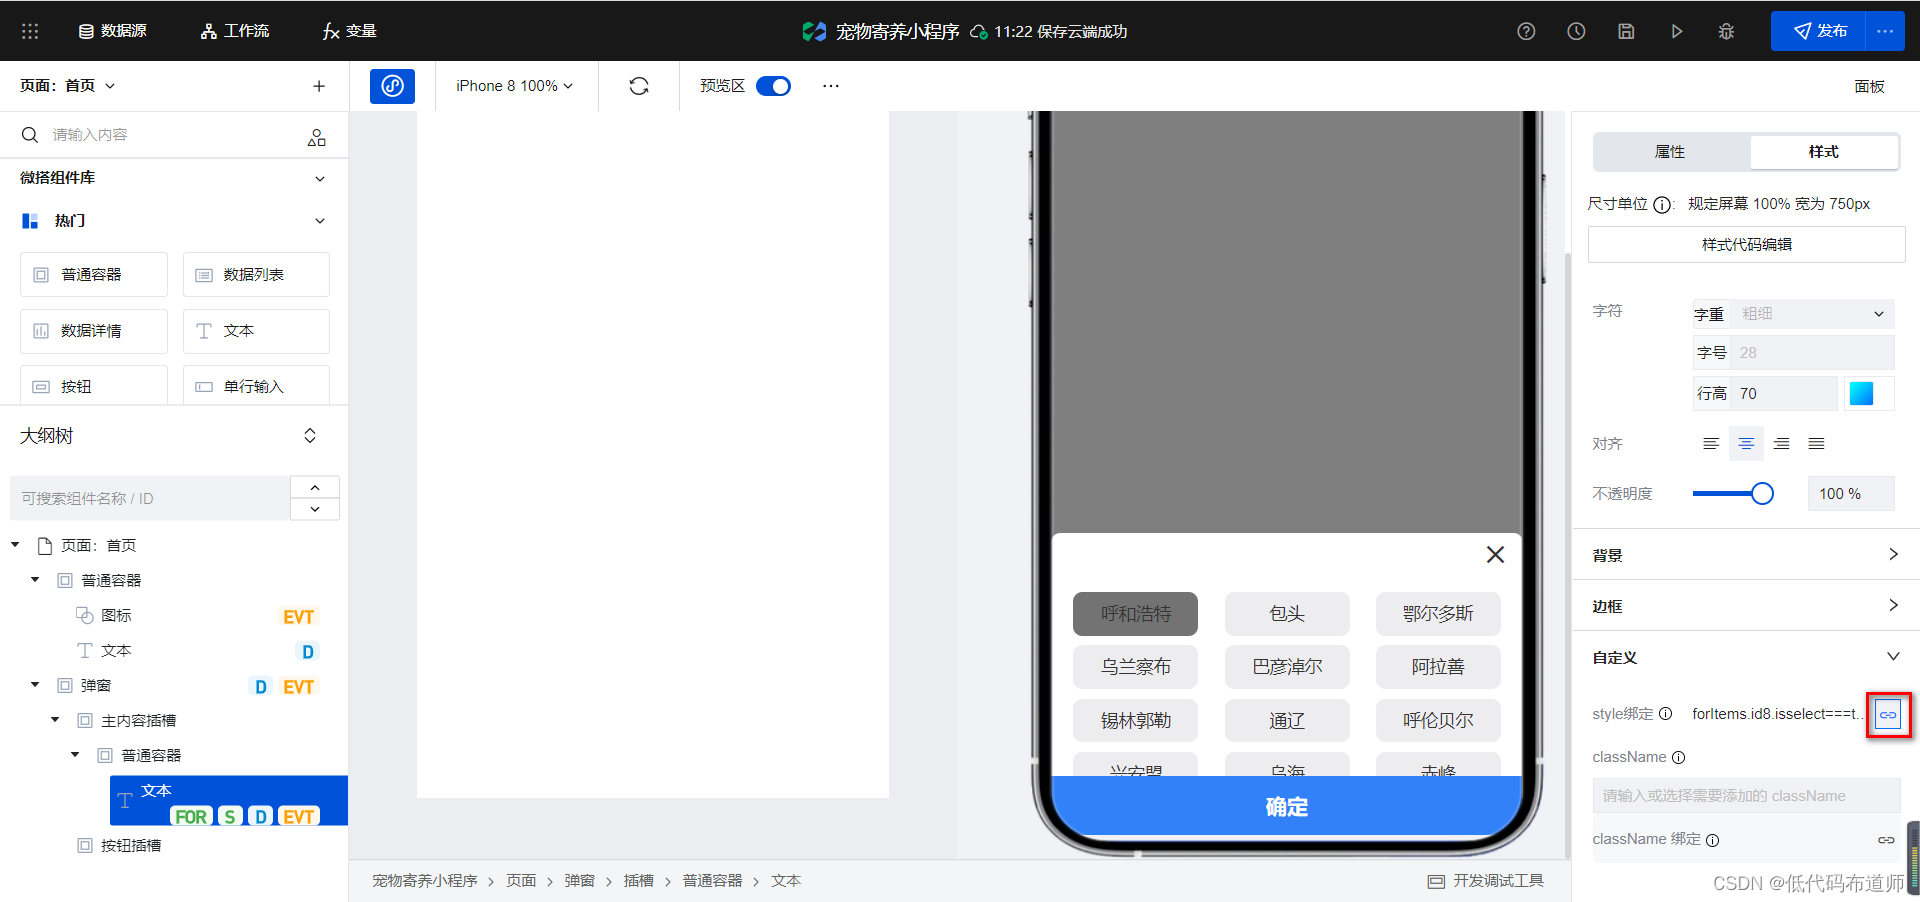Click the 面板 panel button
Image resolution: width=1920 pixels, height=902 pixels.
pos(1869,87)
